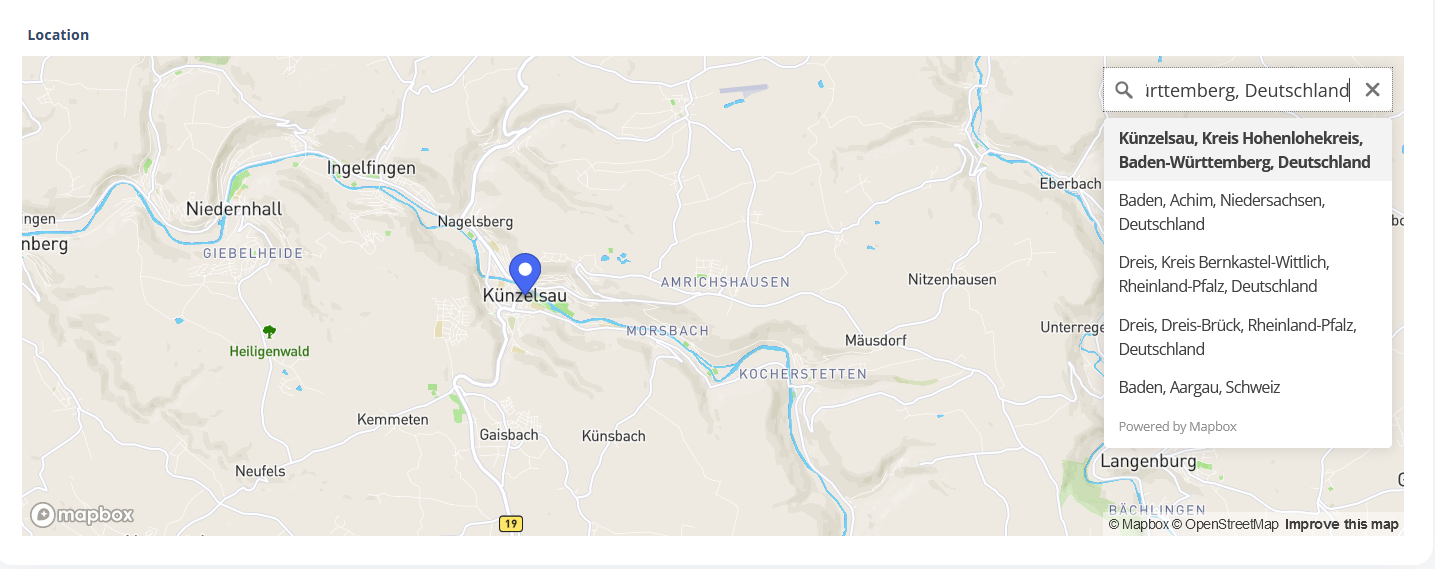Choose Baden, Aargau, Schweiz suggestion
Image resolution: width=1435 pixels, height=569 pixels.
[x=1248, y=387]
